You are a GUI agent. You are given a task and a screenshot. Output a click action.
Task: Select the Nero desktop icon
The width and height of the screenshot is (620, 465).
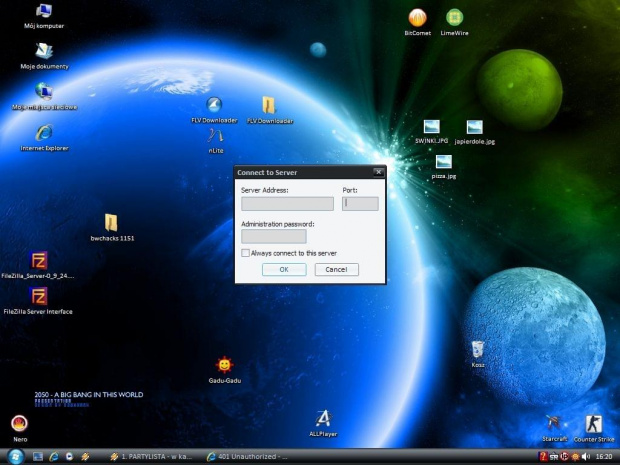click(x=18, y=423)
